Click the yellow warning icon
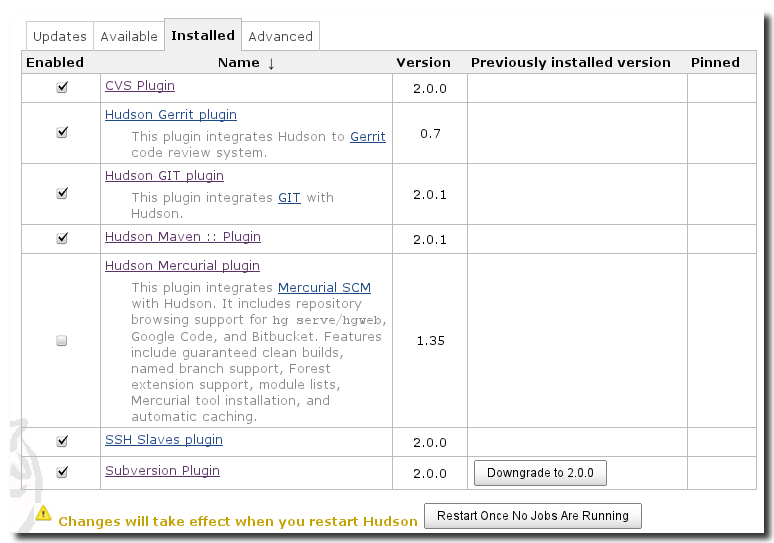 (x=44, y=514)
